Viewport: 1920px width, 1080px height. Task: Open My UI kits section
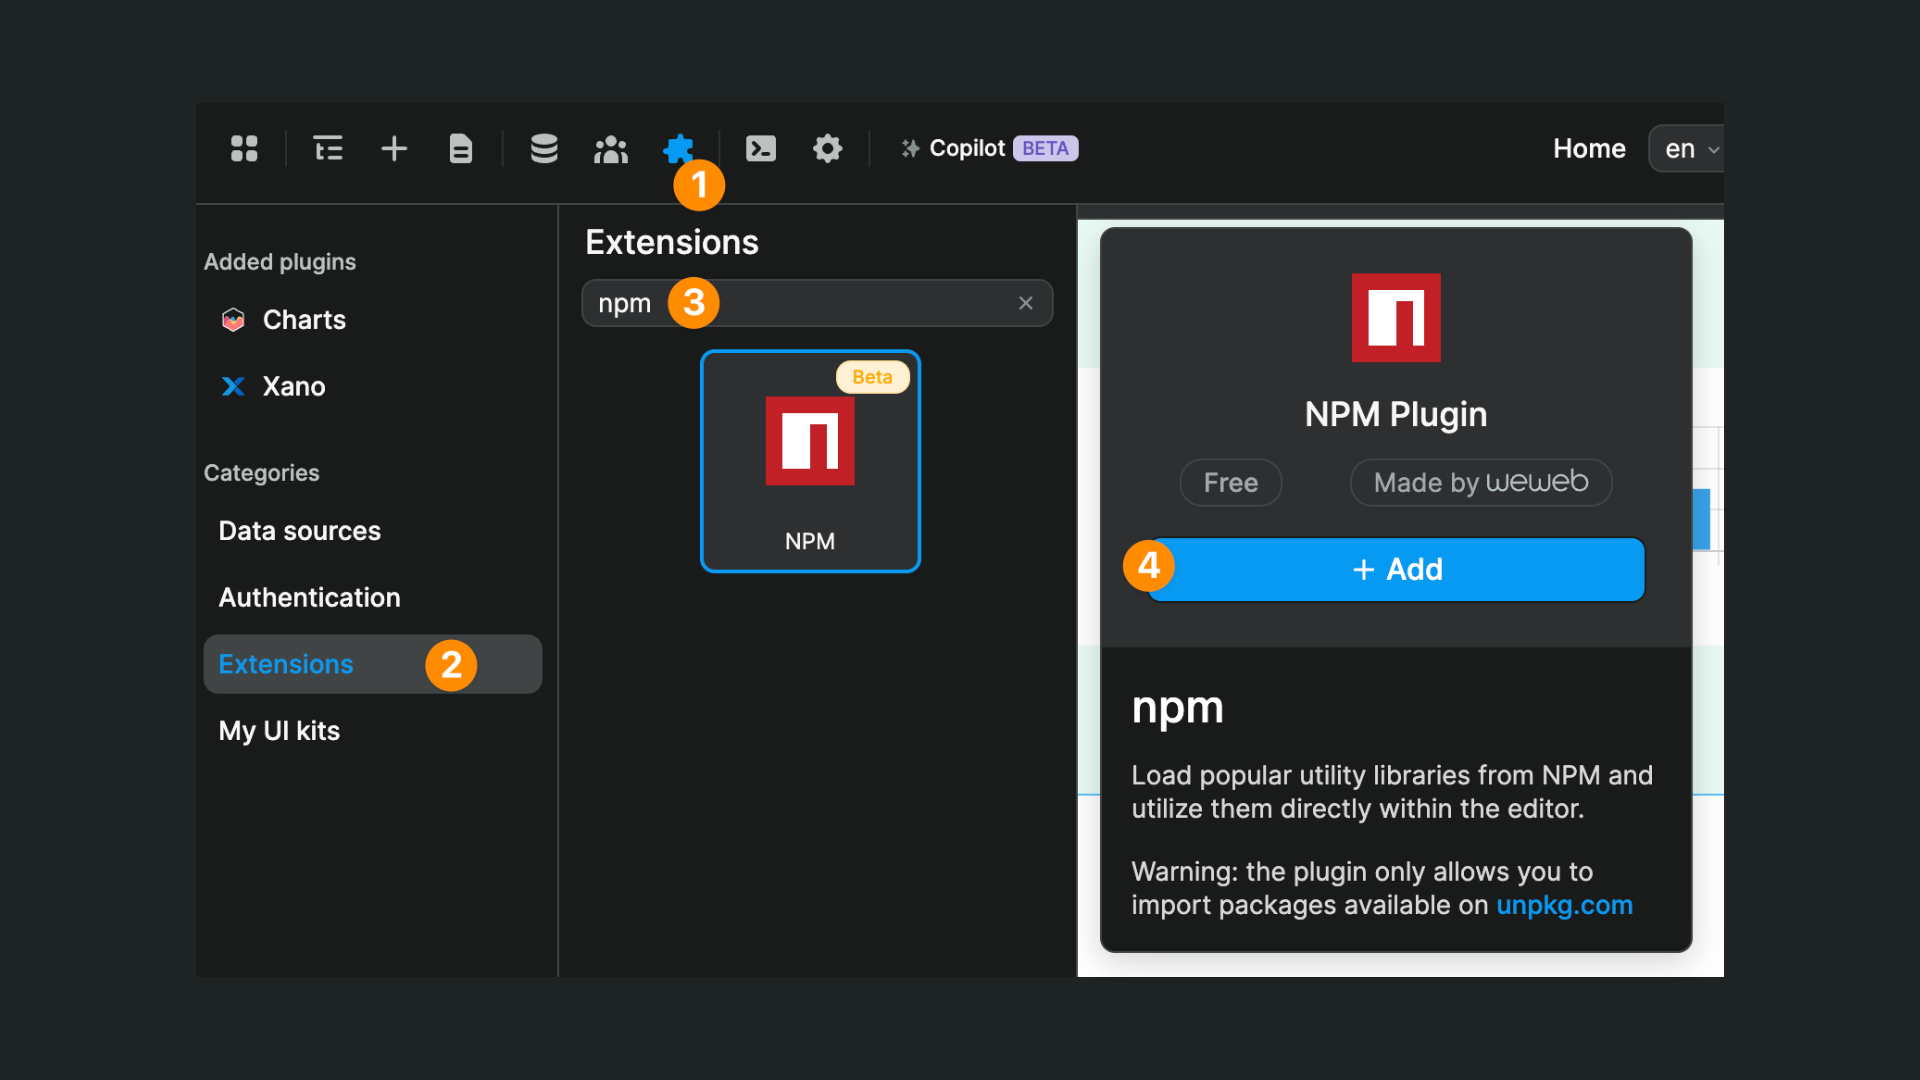click(279, 730)
